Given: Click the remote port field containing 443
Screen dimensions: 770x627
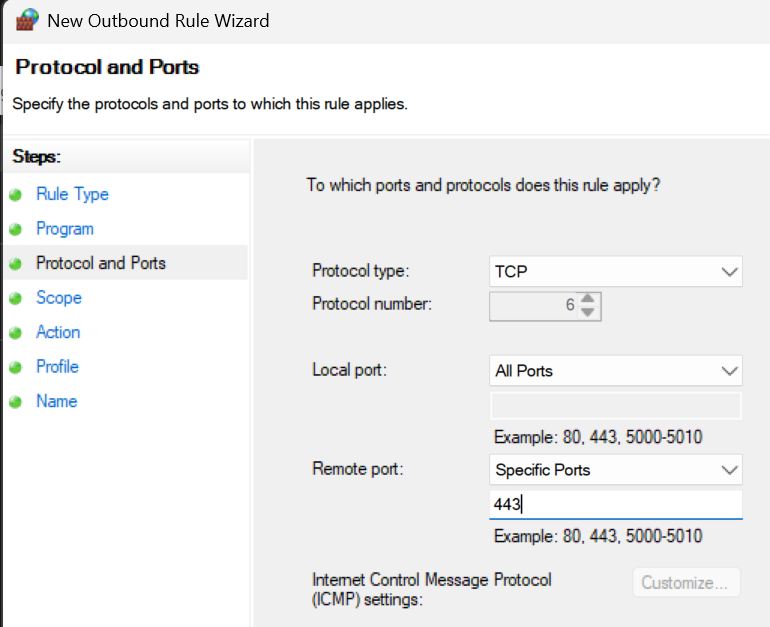Looking at the screenshot, I should point(615,504).
